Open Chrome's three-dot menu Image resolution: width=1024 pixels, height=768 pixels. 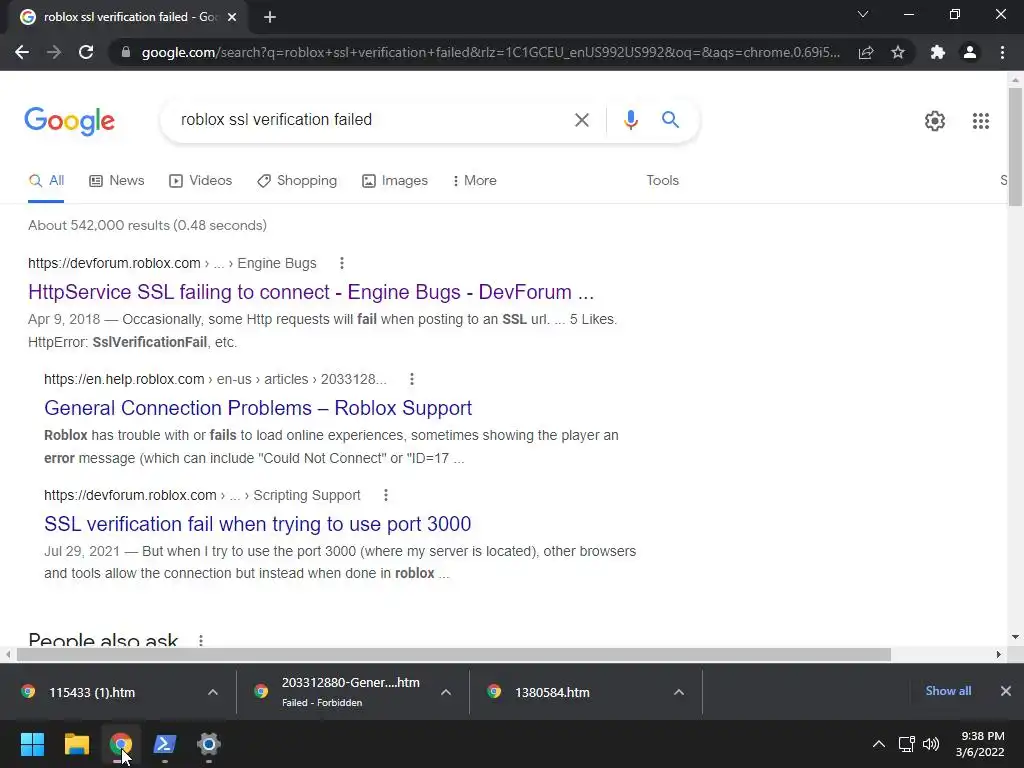[x=1002, y=52]
